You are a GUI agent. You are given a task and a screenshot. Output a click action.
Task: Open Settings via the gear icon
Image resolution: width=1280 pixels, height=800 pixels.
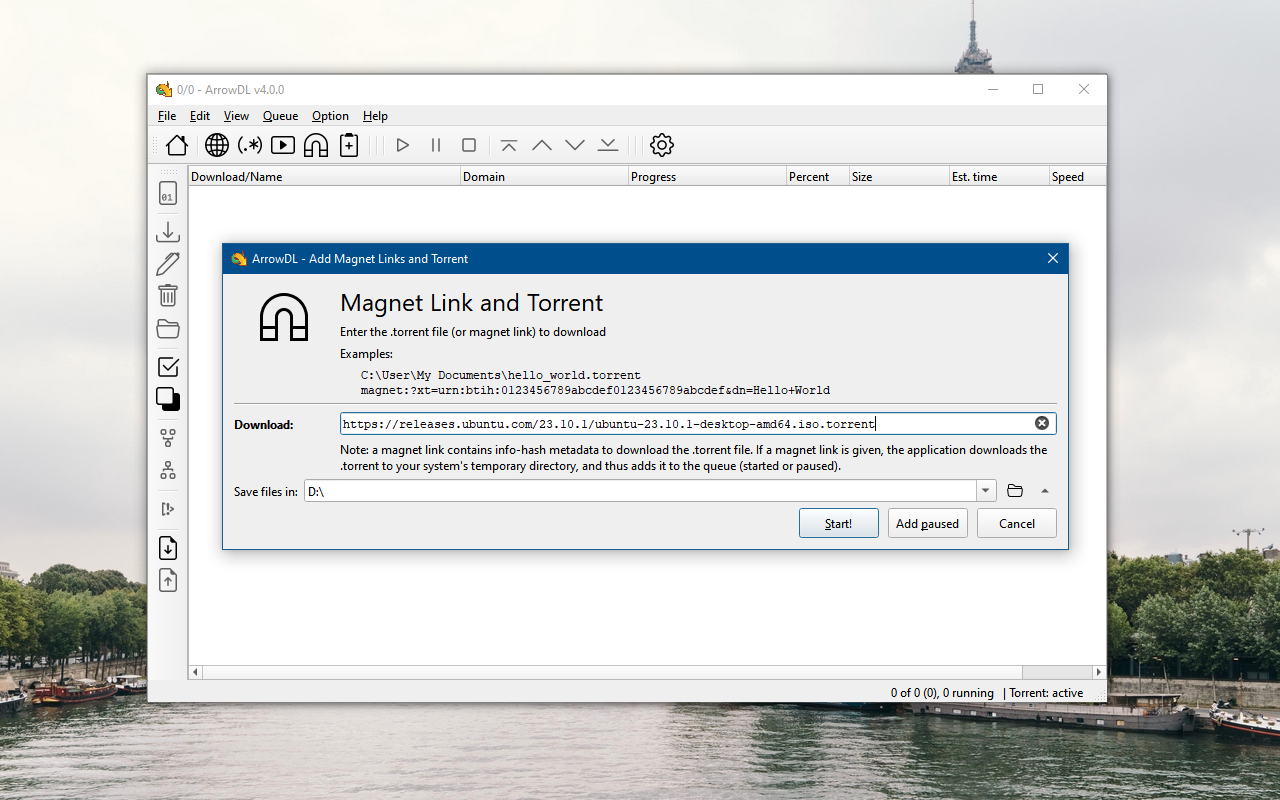pos(662,145)
